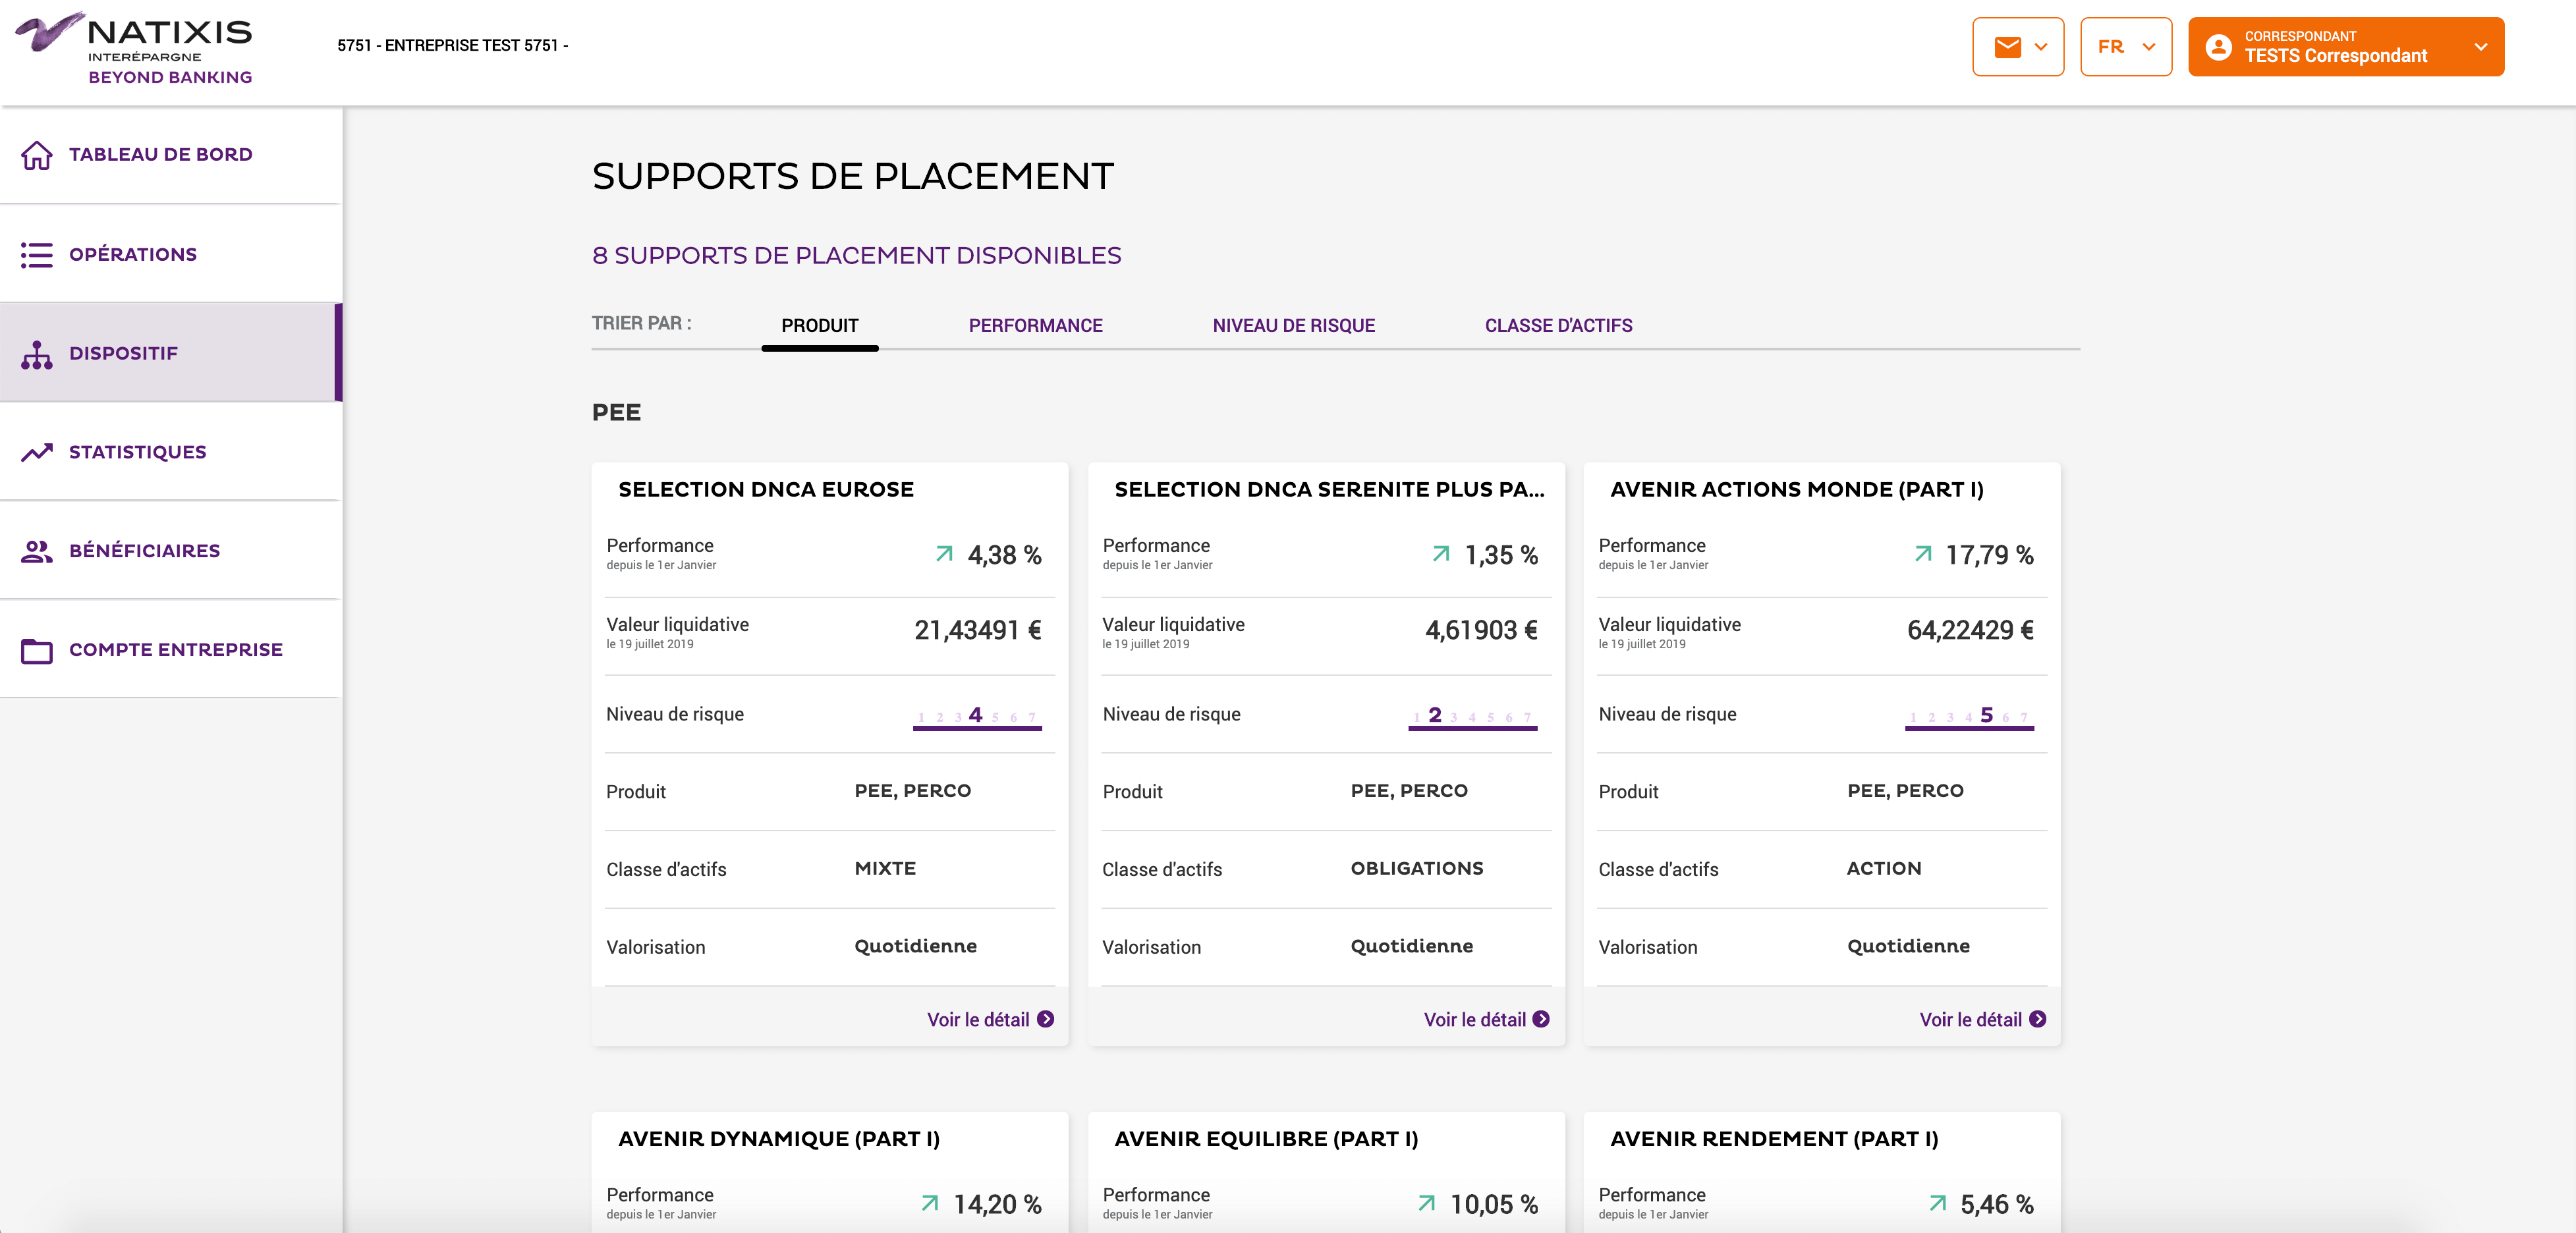Click the OBLIGATIONS asset class value
2576x1233 pixels.
point(1417,869)
